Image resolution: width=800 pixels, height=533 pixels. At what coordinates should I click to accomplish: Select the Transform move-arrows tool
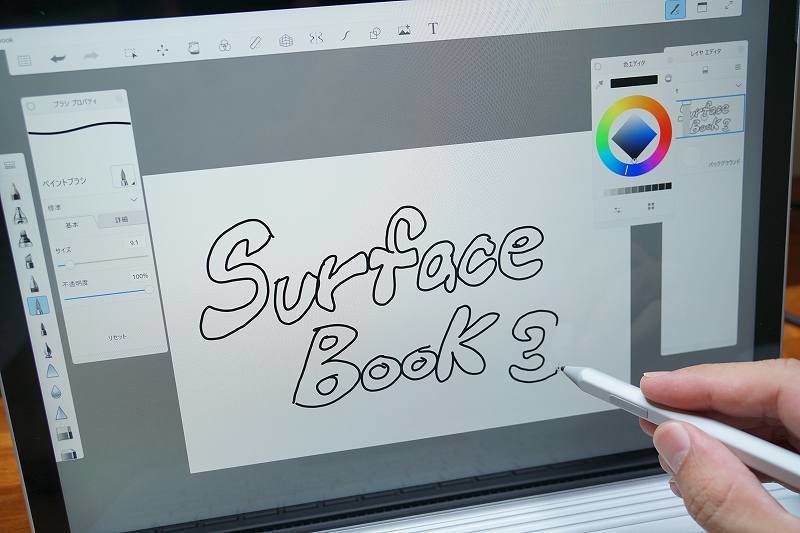tap(162, 50)
